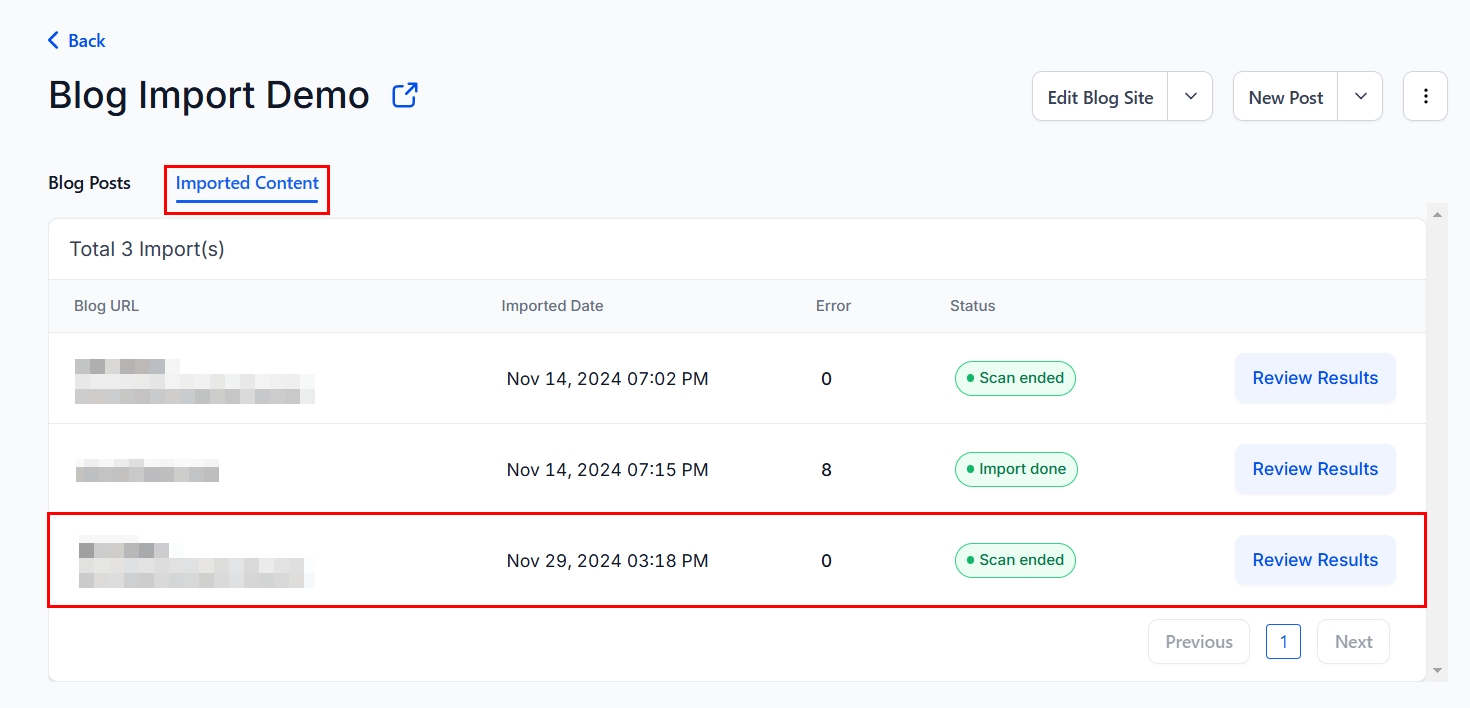The height and width of the screenshot is (708, 1470).
Task: Review Results for Nov 29 import
Action: (x=1315, y=560)
